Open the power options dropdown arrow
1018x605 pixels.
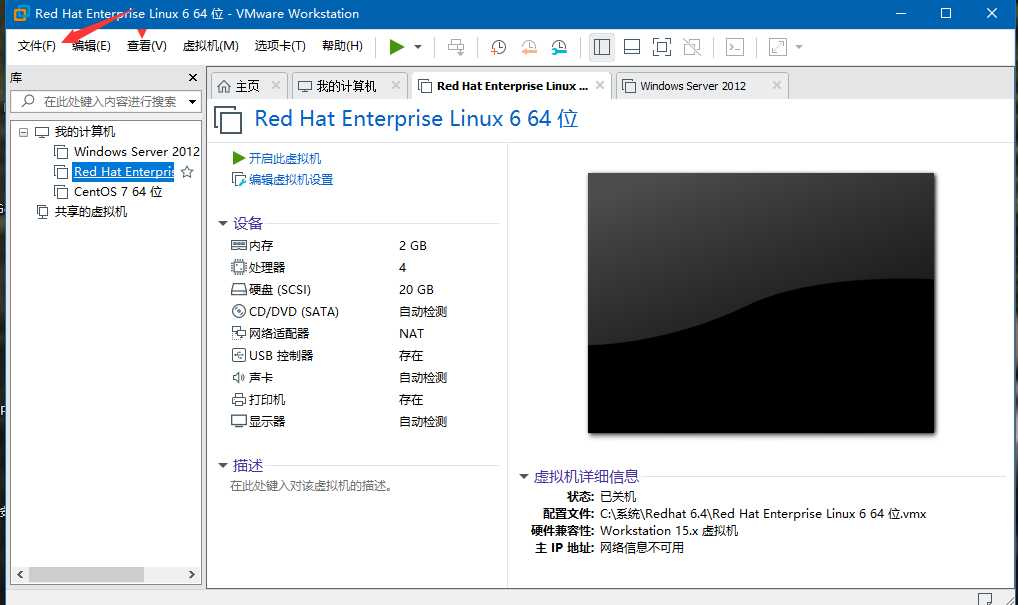coord(417,47)
